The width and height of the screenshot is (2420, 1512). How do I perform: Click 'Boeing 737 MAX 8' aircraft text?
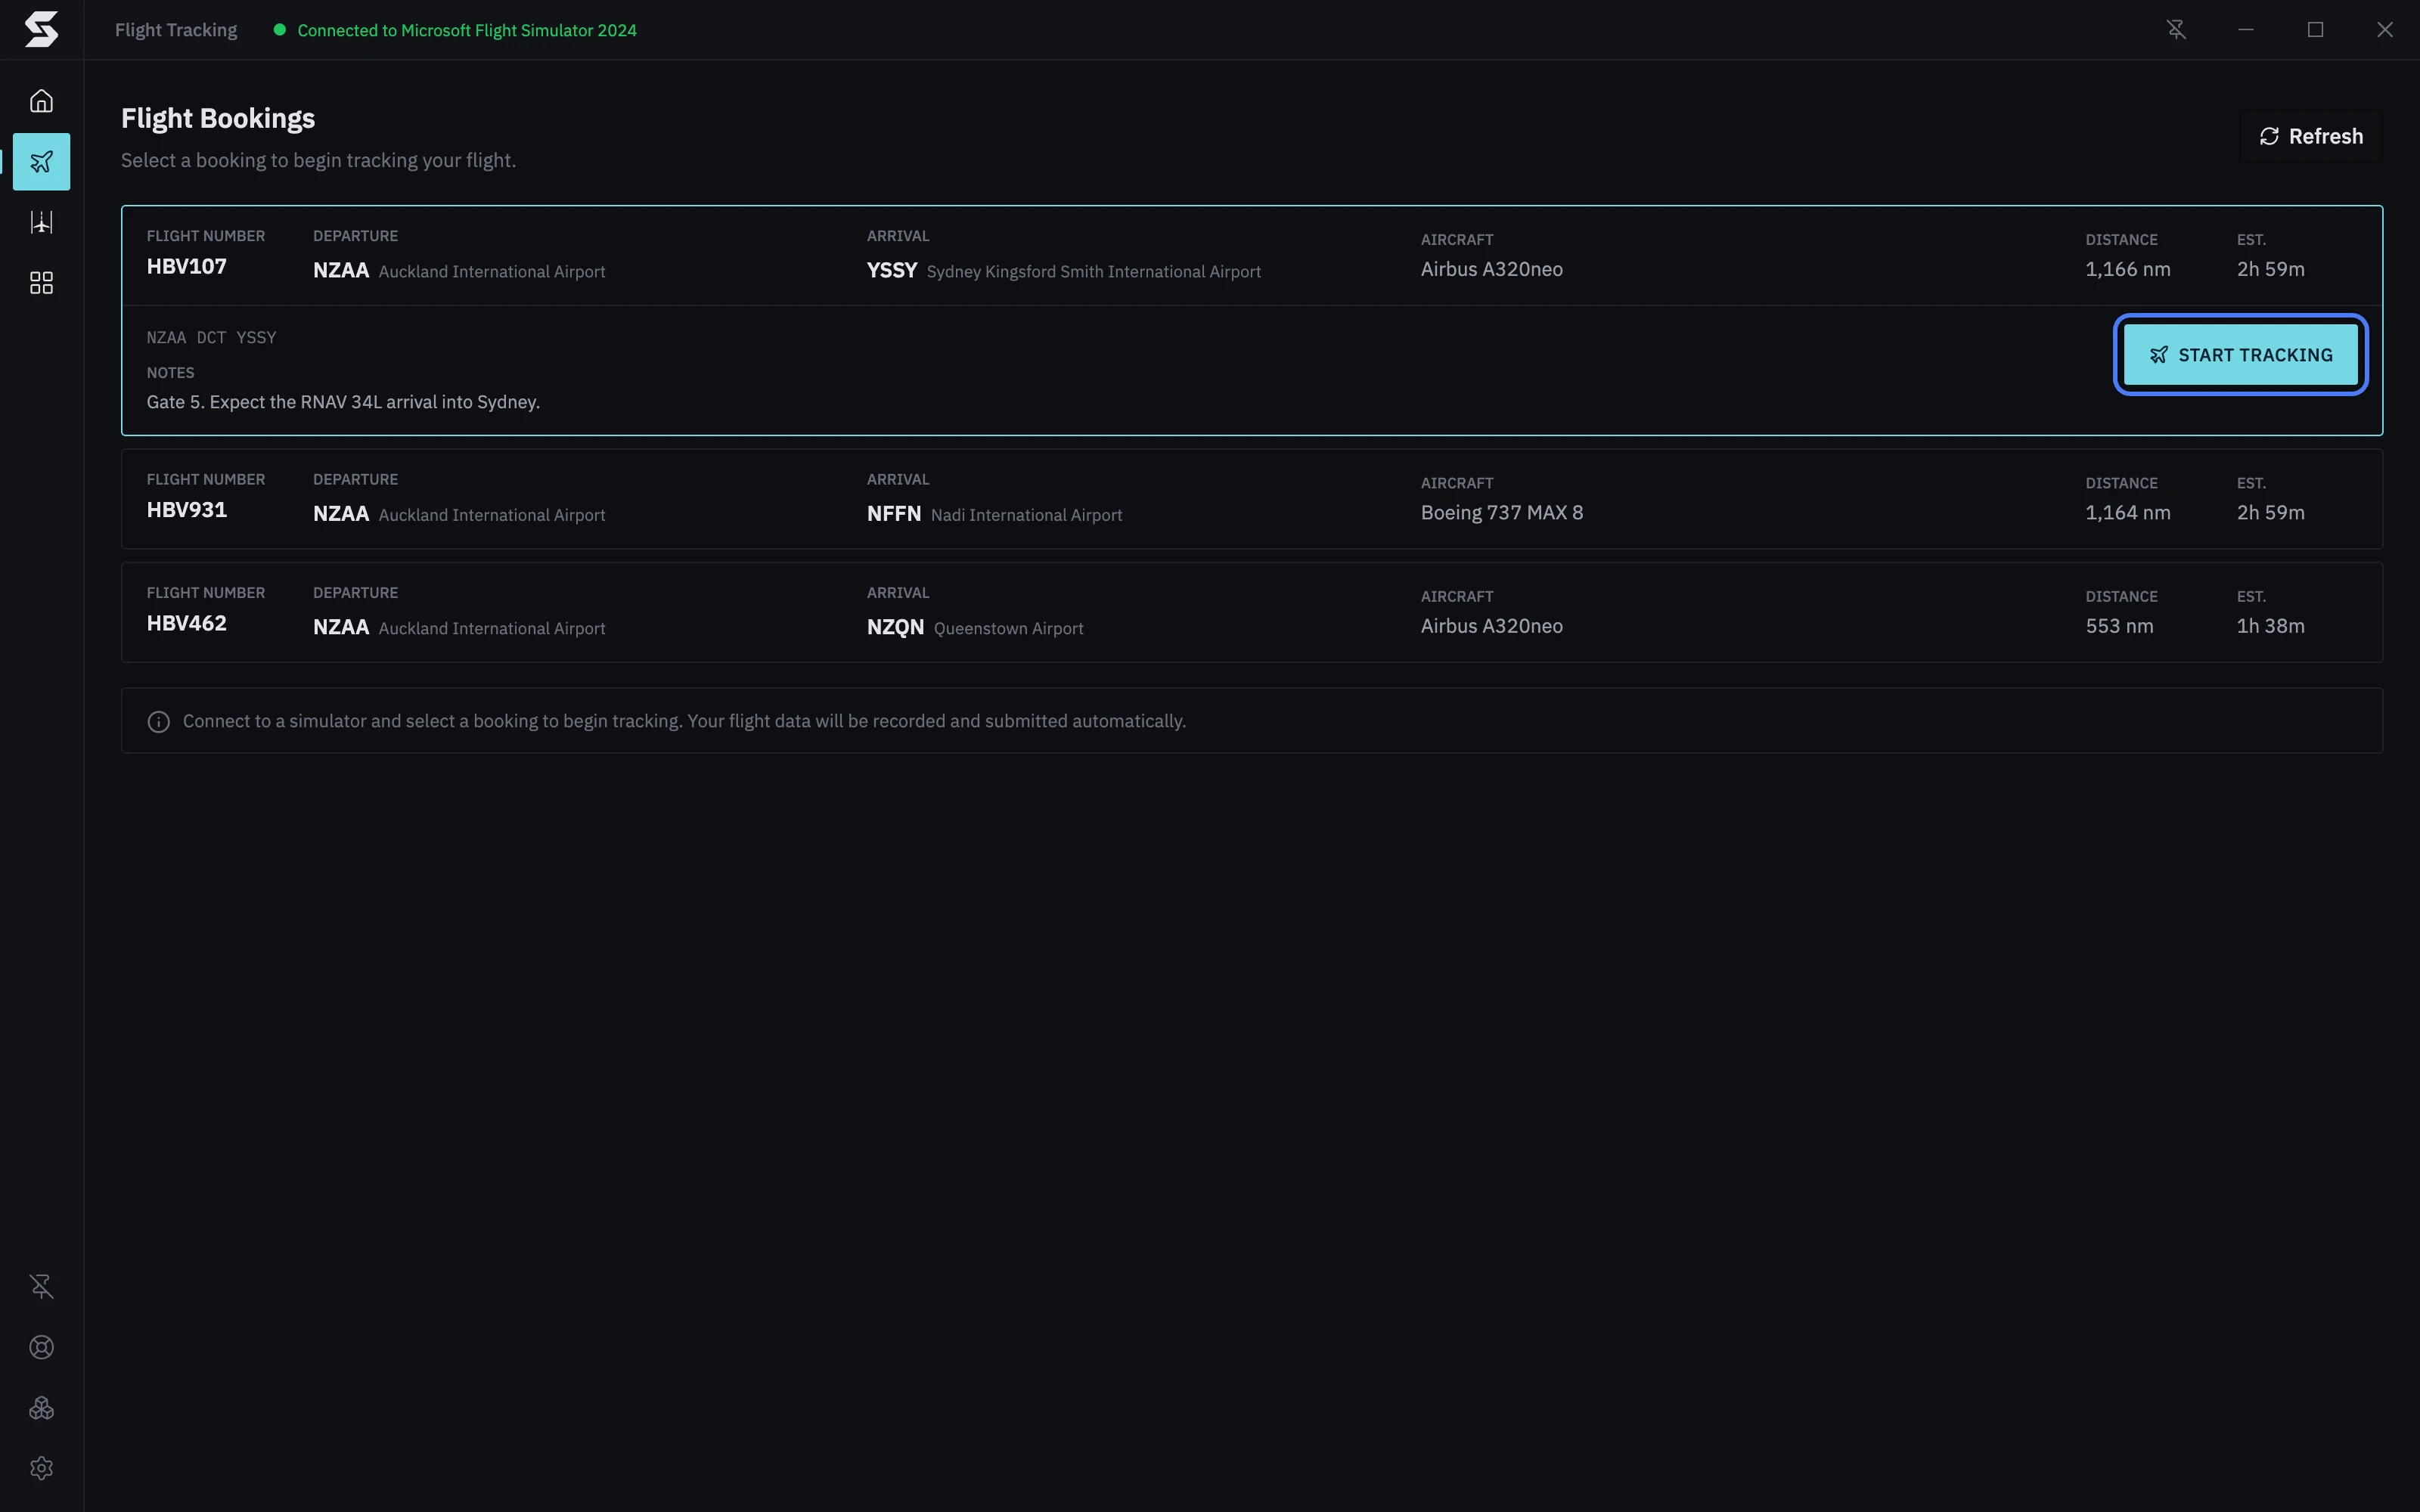point(1502,513)
